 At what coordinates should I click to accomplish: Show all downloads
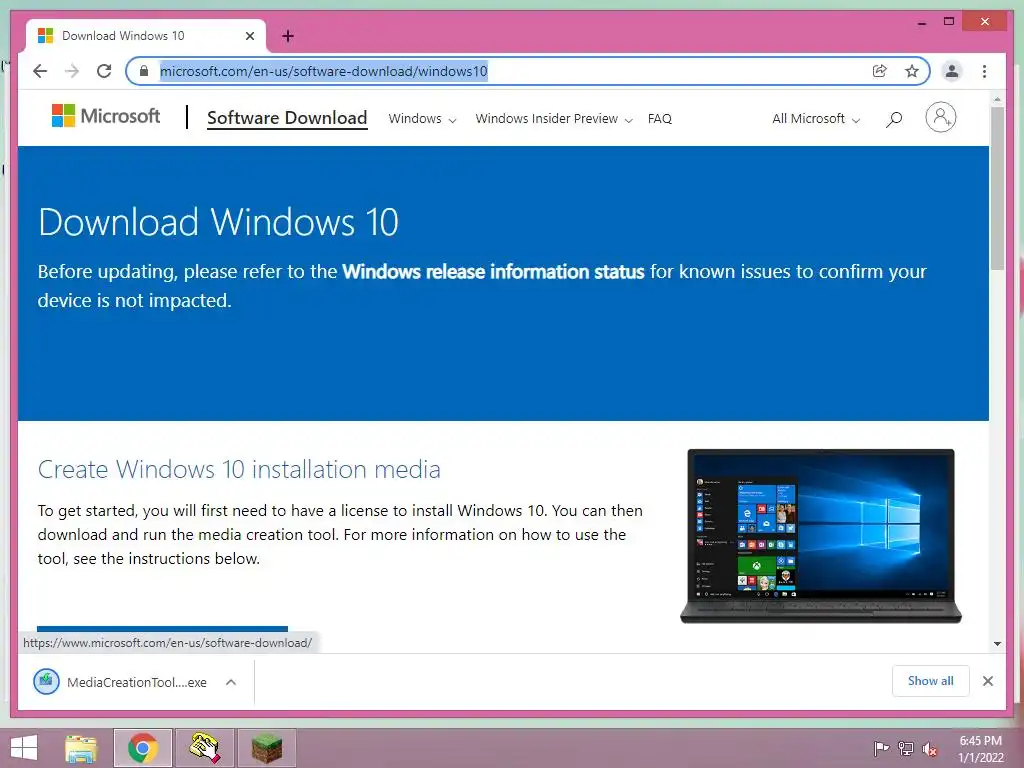[931, 681]
